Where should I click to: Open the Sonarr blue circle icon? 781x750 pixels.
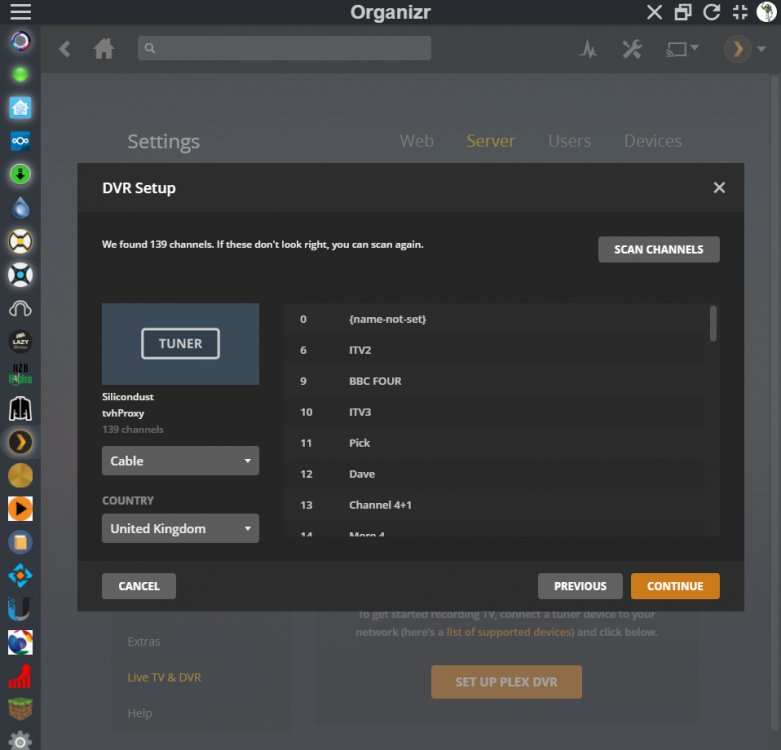[x=20, y=275]
